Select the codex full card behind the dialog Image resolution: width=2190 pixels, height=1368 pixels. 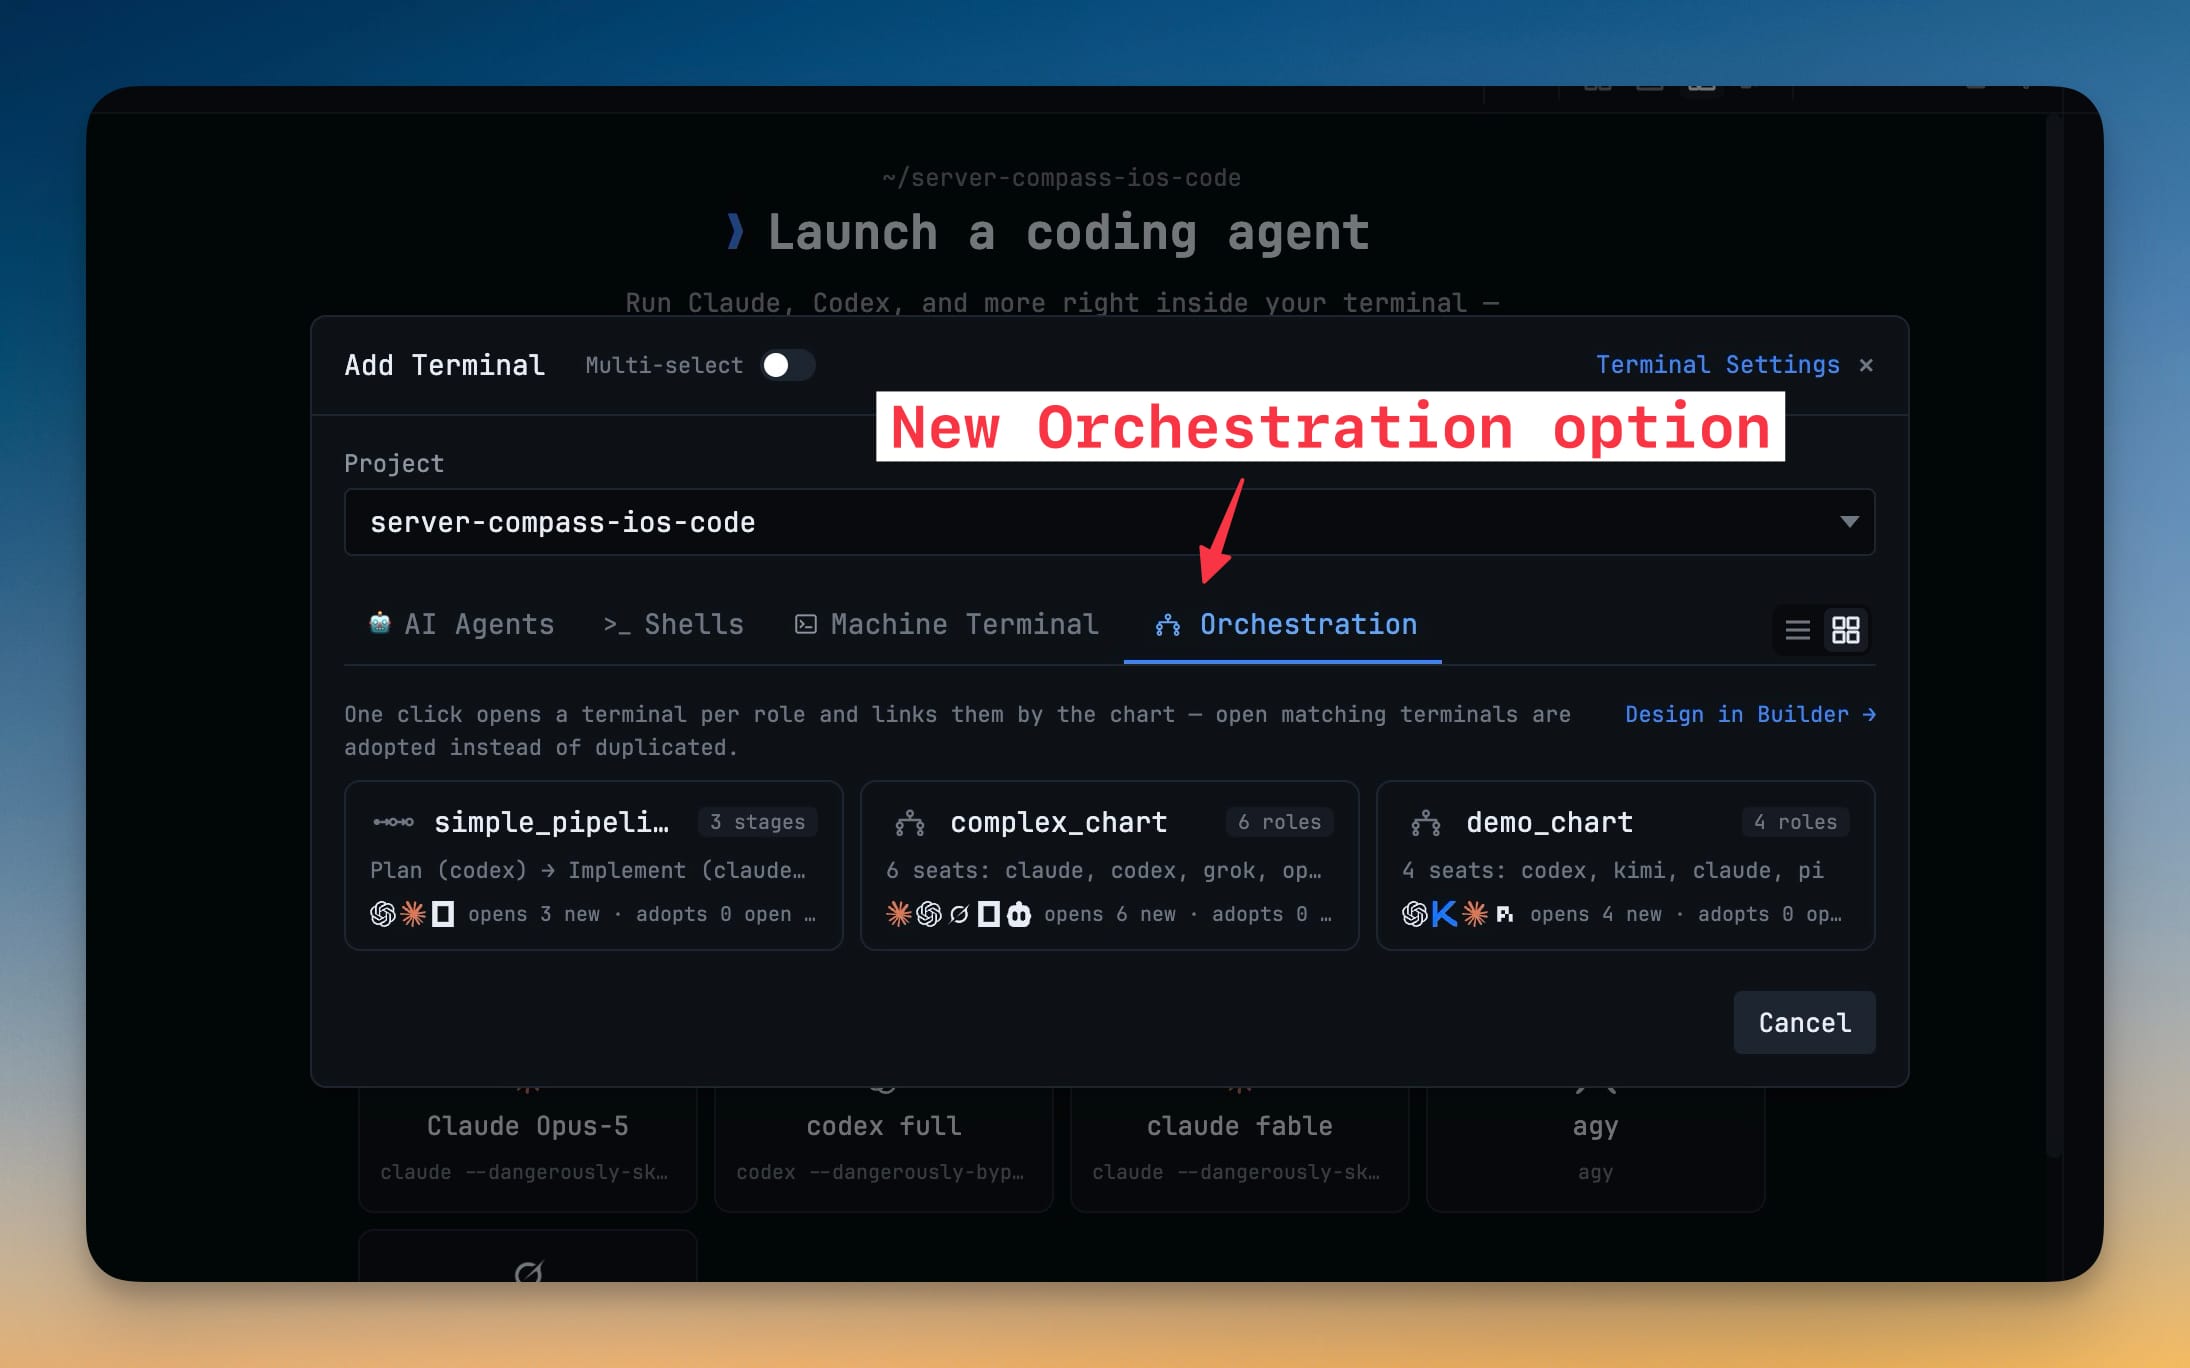884,1148
